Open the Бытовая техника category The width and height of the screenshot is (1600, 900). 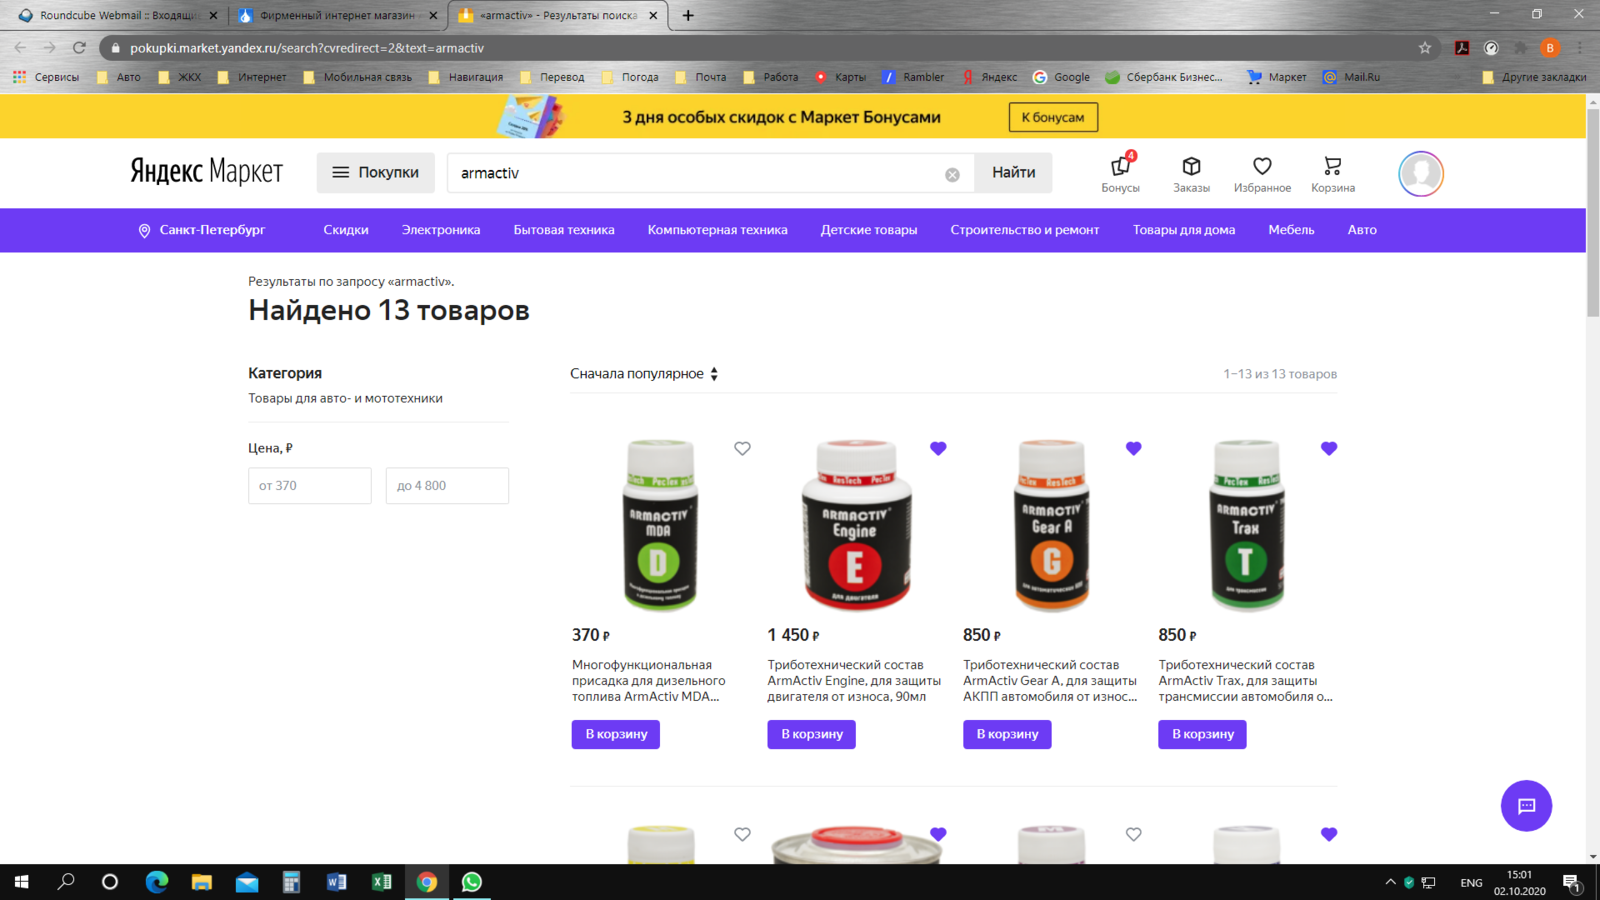tap(564, 230)
